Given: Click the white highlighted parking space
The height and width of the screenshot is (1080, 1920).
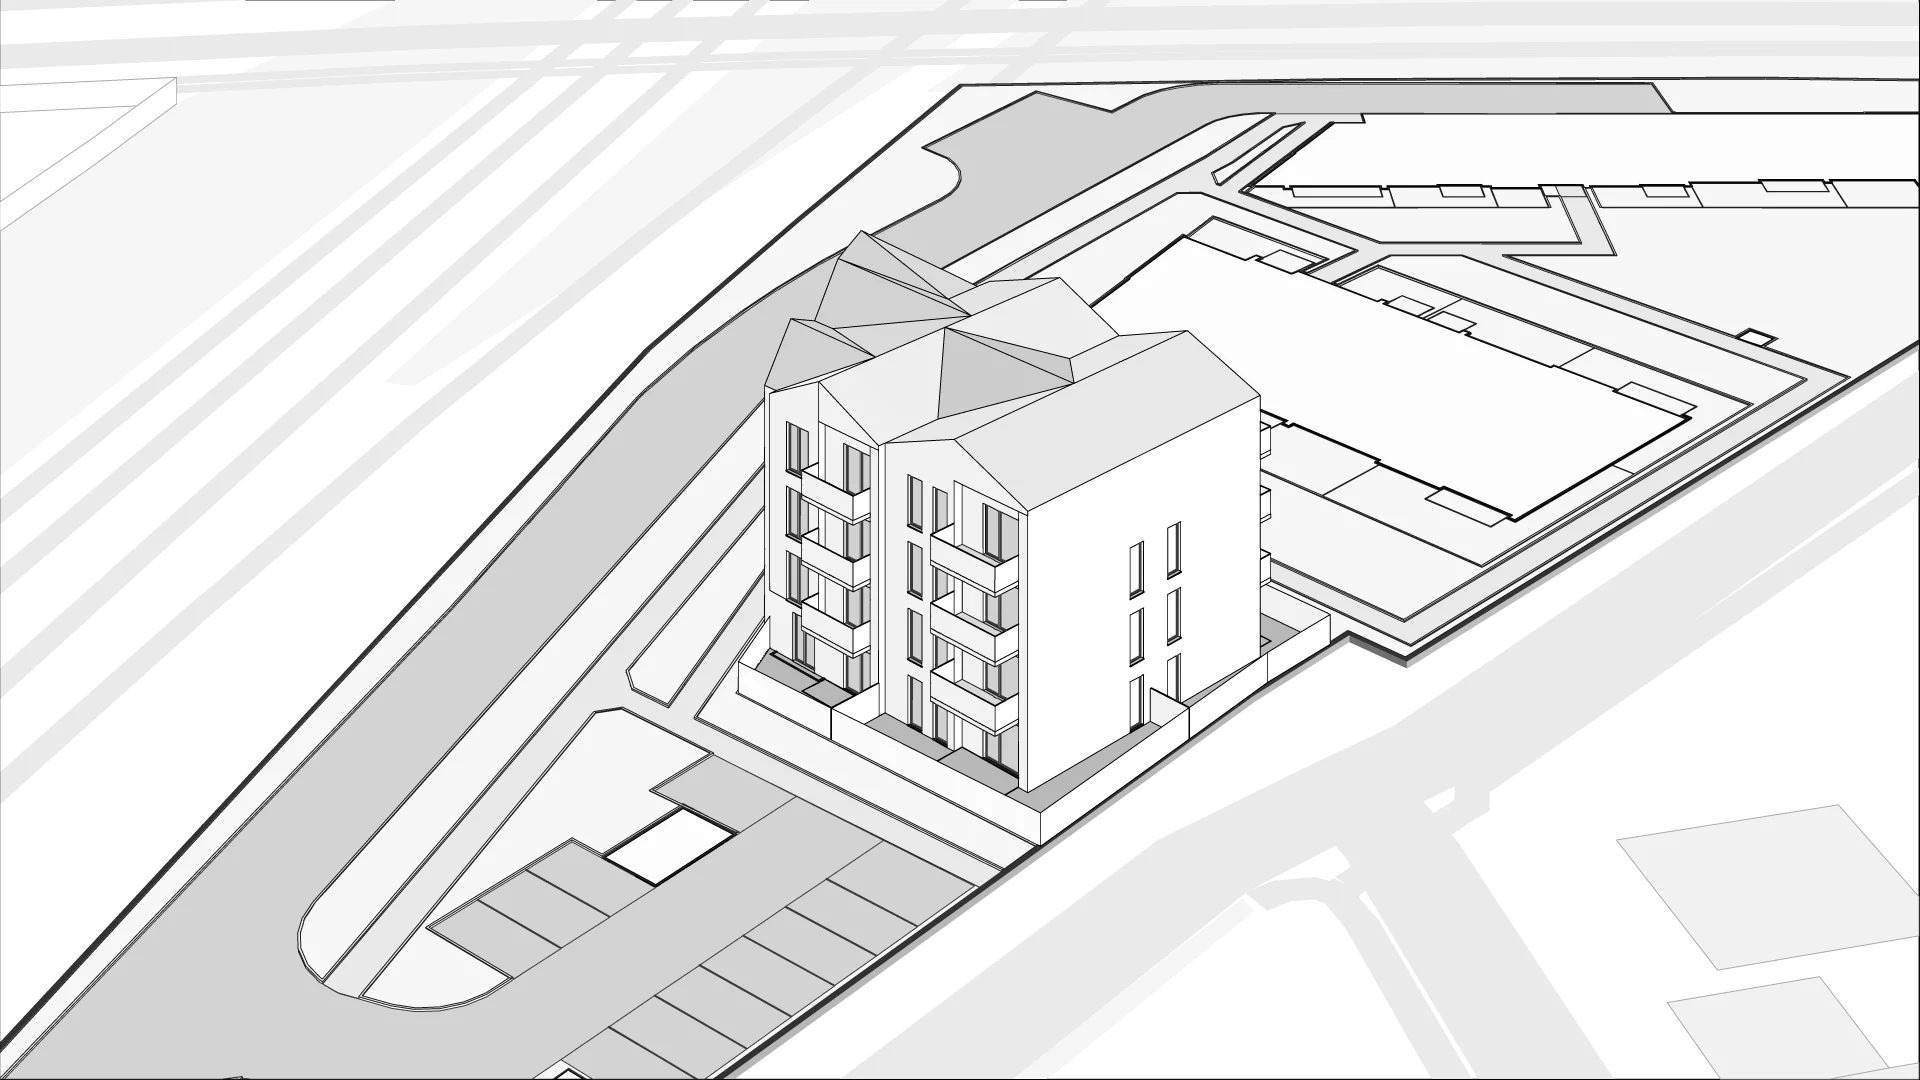Looking at the screenshot, I should (671, 845).
